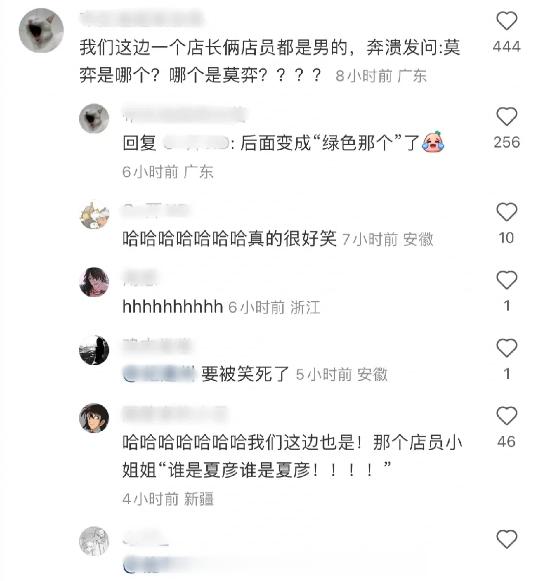Tap the cat avatar of 安徽 commenter
Viewport: 535px width, 581px height.
(x=94, y=215)
